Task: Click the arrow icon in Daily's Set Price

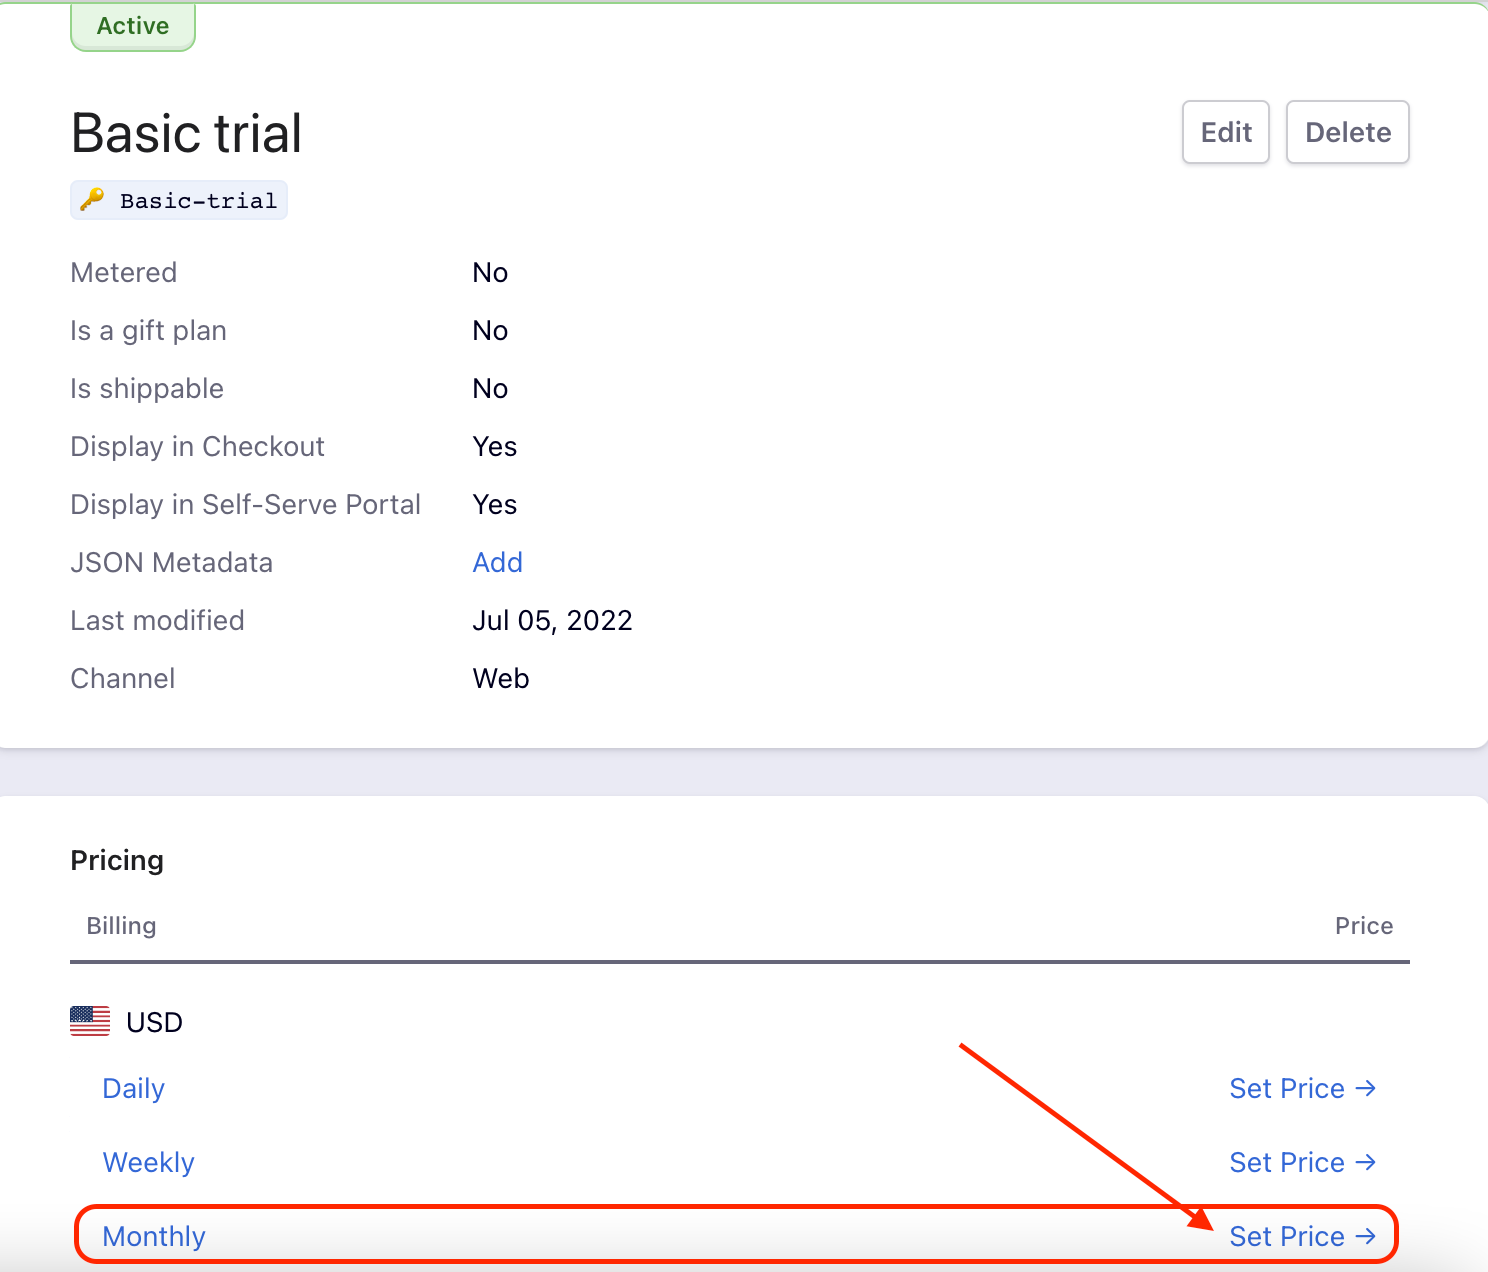Action: point(1366,1088)
